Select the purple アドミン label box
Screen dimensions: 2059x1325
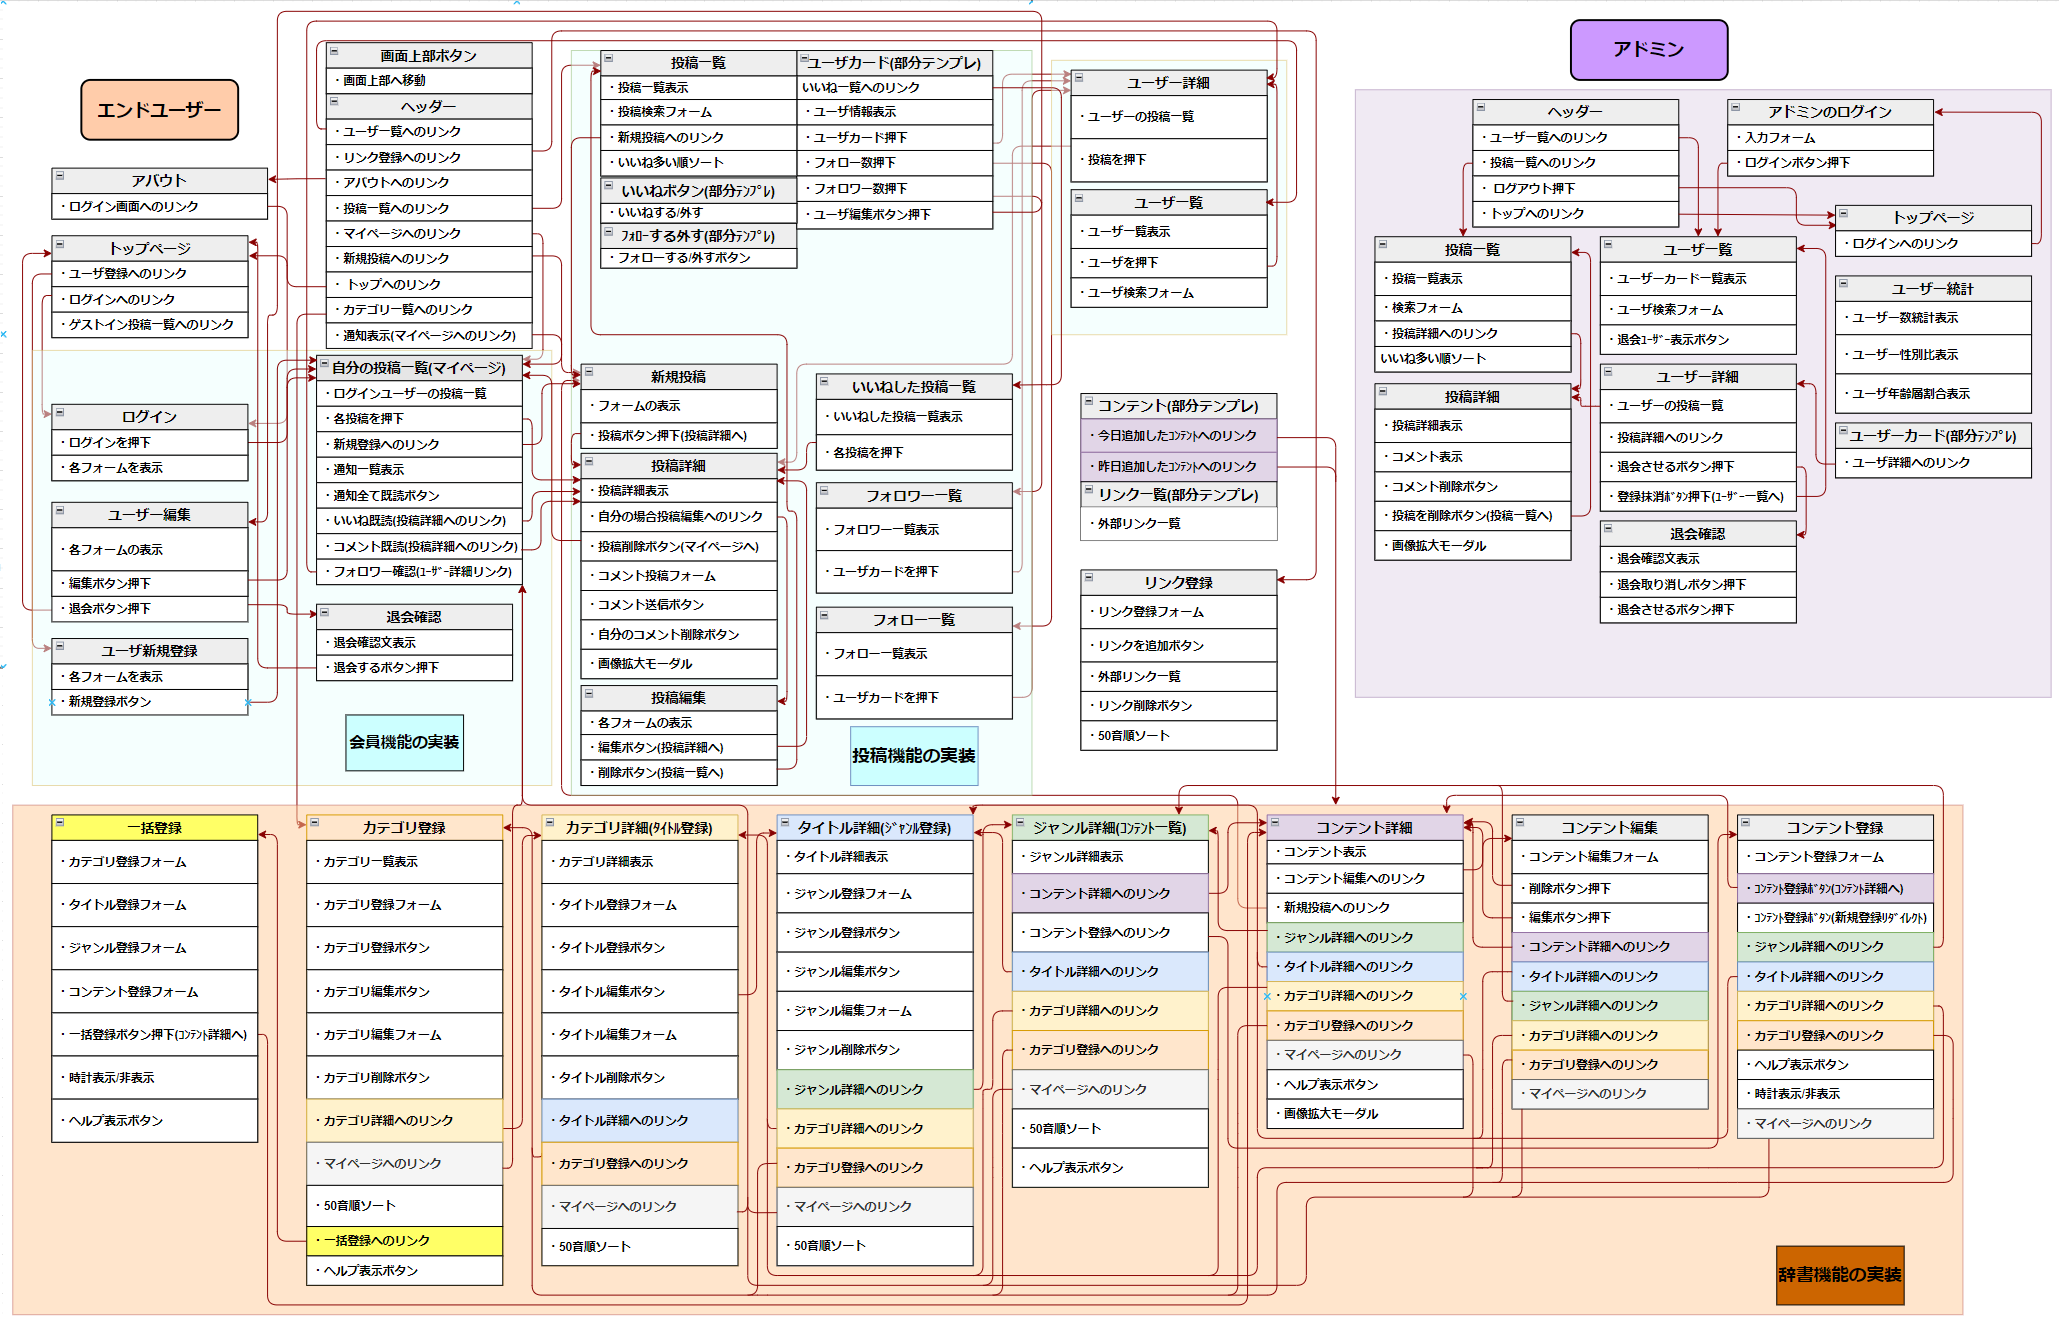pos(1649,50)
